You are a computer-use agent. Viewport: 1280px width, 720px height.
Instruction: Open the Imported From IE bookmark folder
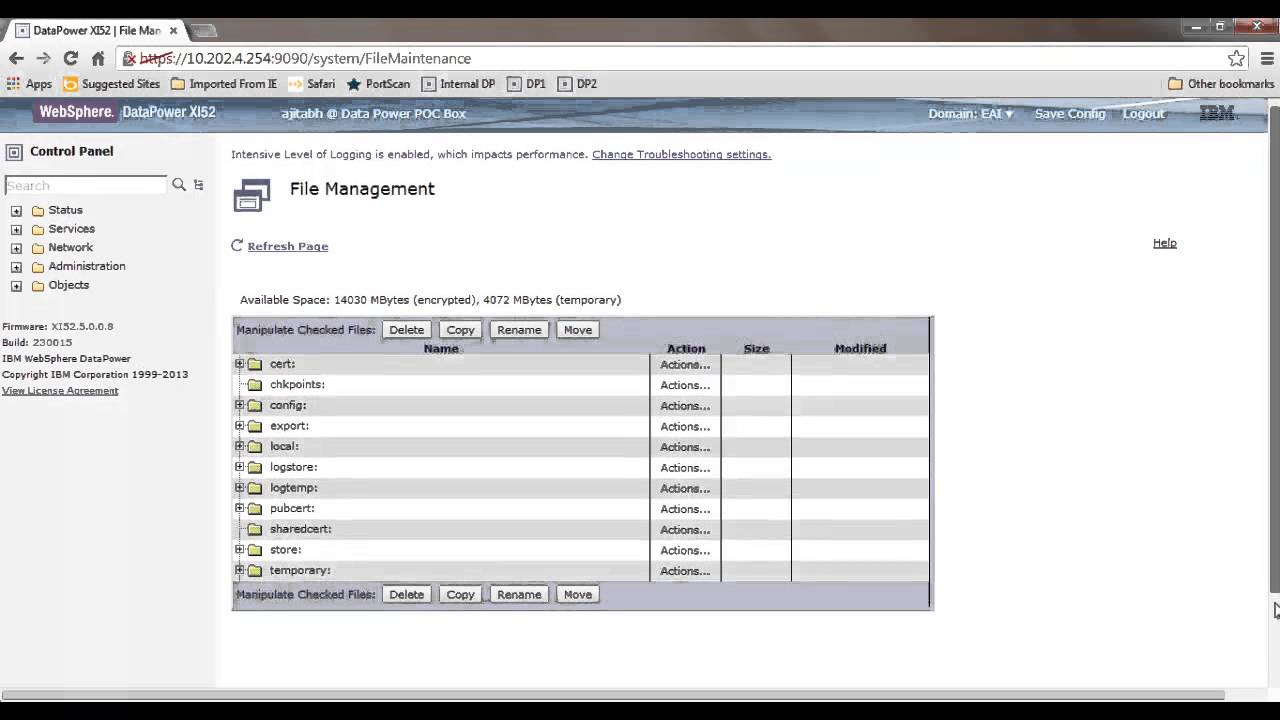[224, 84]
